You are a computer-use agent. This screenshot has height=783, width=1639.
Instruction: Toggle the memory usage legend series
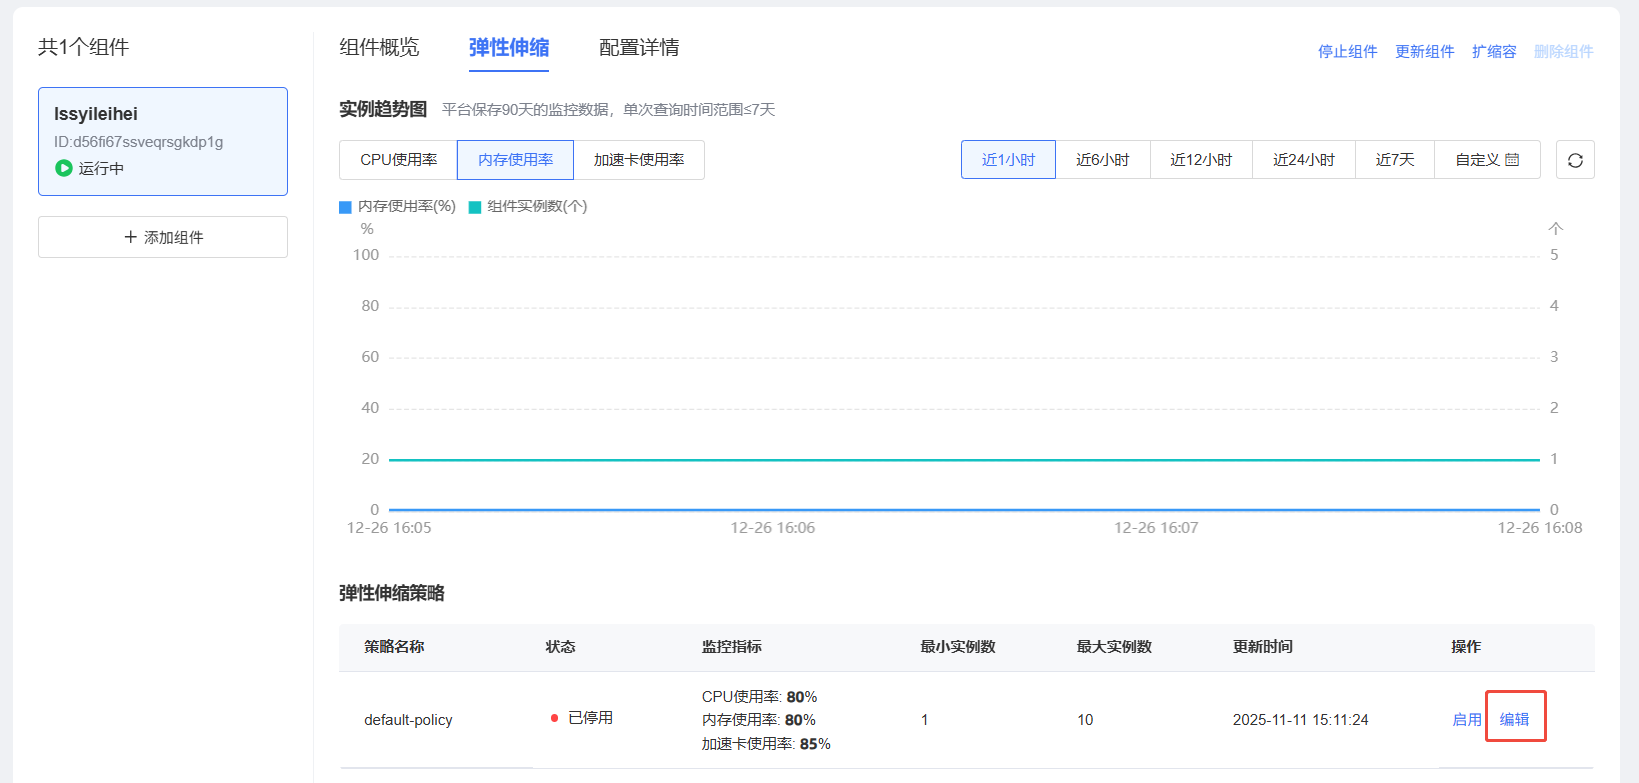pyautogui.click(x=398, y=207)
